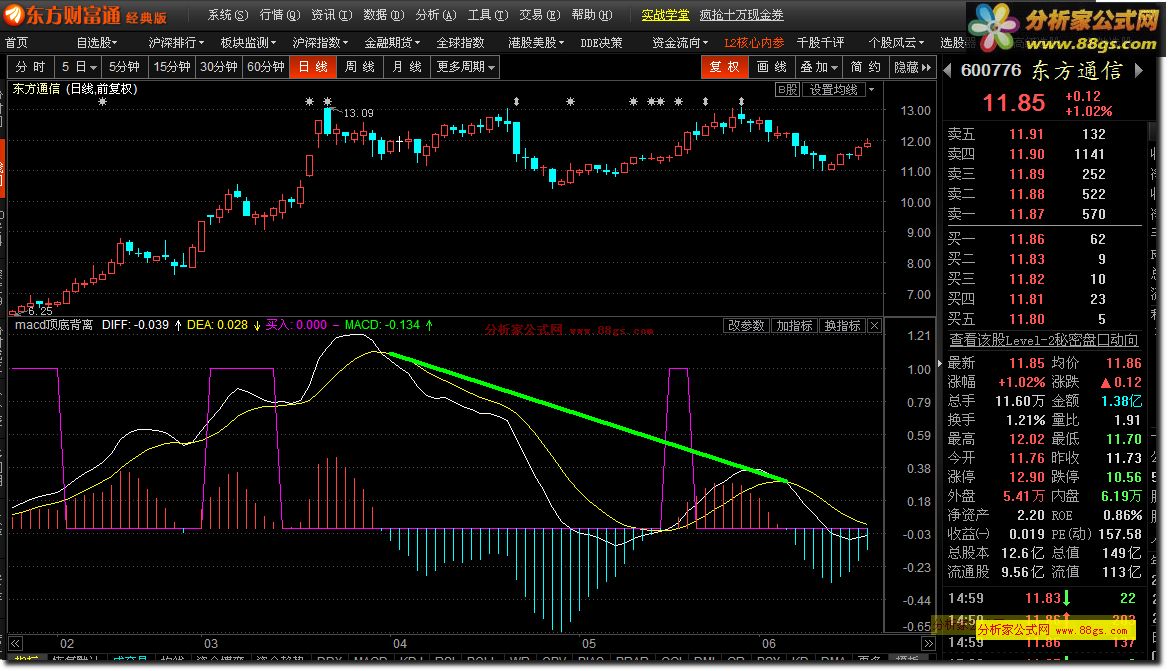The image size is (1168, 671).
Task: Go to the 首页 home tab
Action: pos(16,42)
